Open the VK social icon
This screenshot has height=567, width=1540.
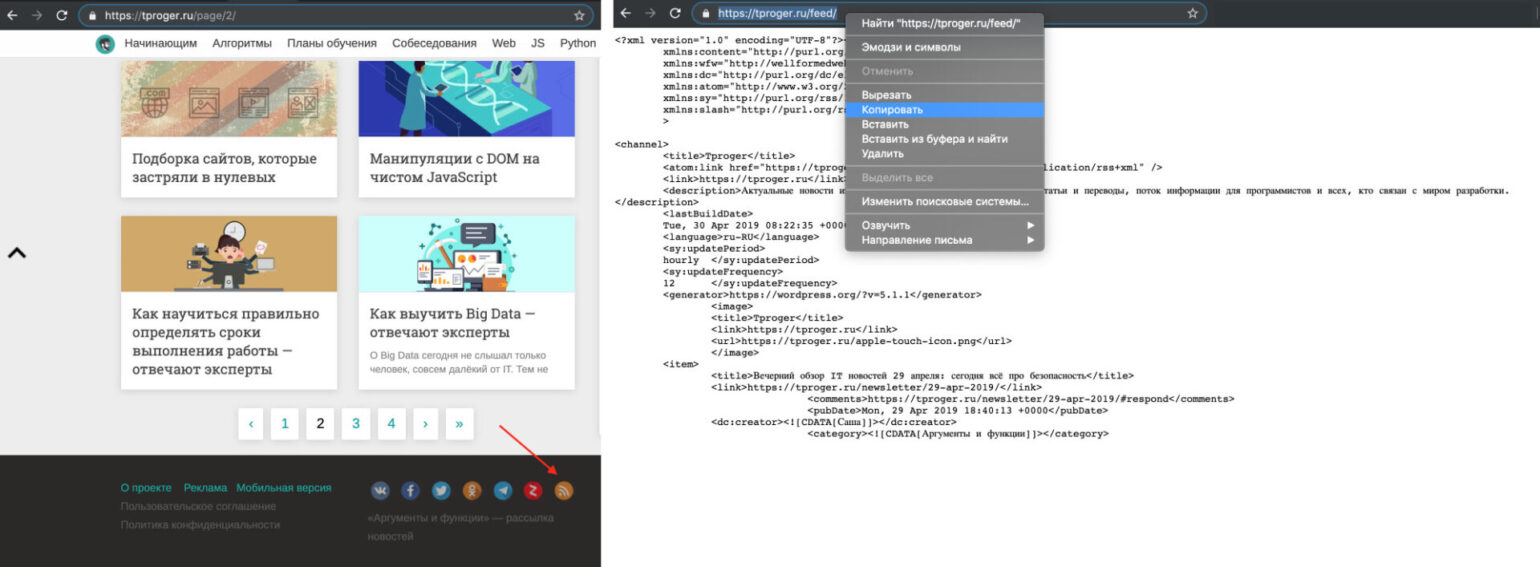point(381,490)
